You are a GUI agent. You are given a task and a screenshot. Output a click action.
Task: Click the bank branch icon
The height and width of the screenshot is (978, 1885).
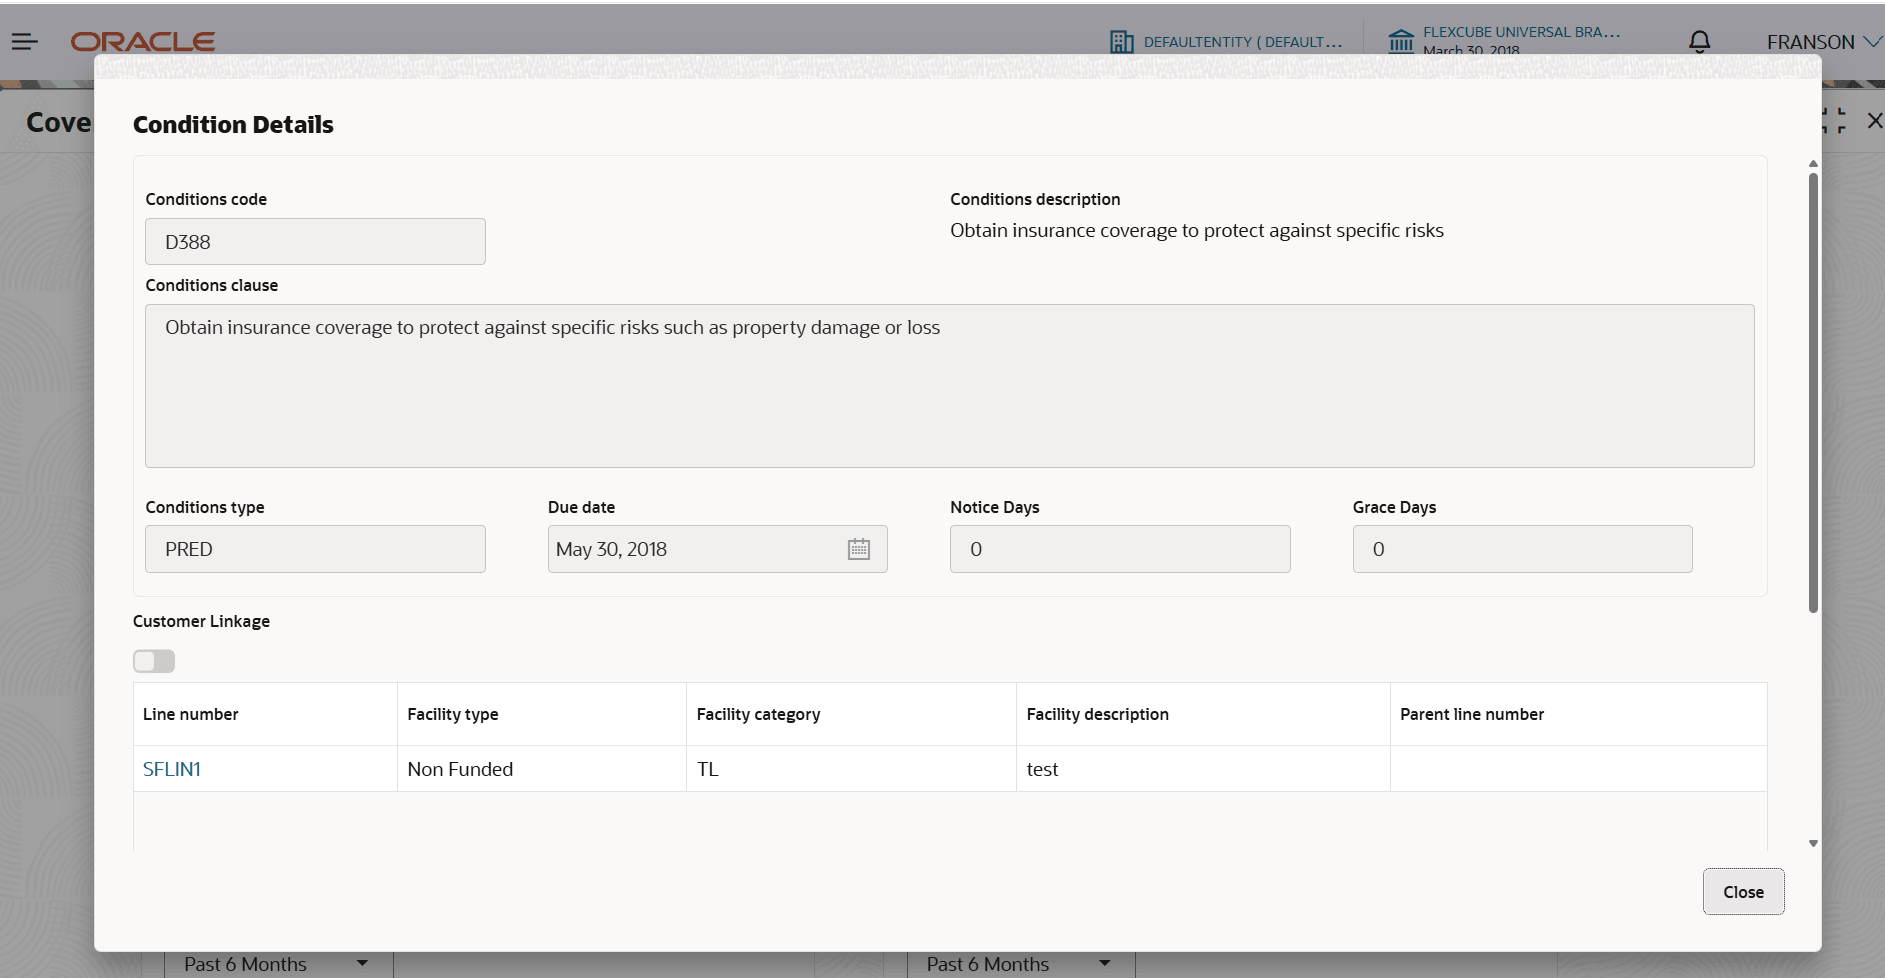coord(1401,41)
